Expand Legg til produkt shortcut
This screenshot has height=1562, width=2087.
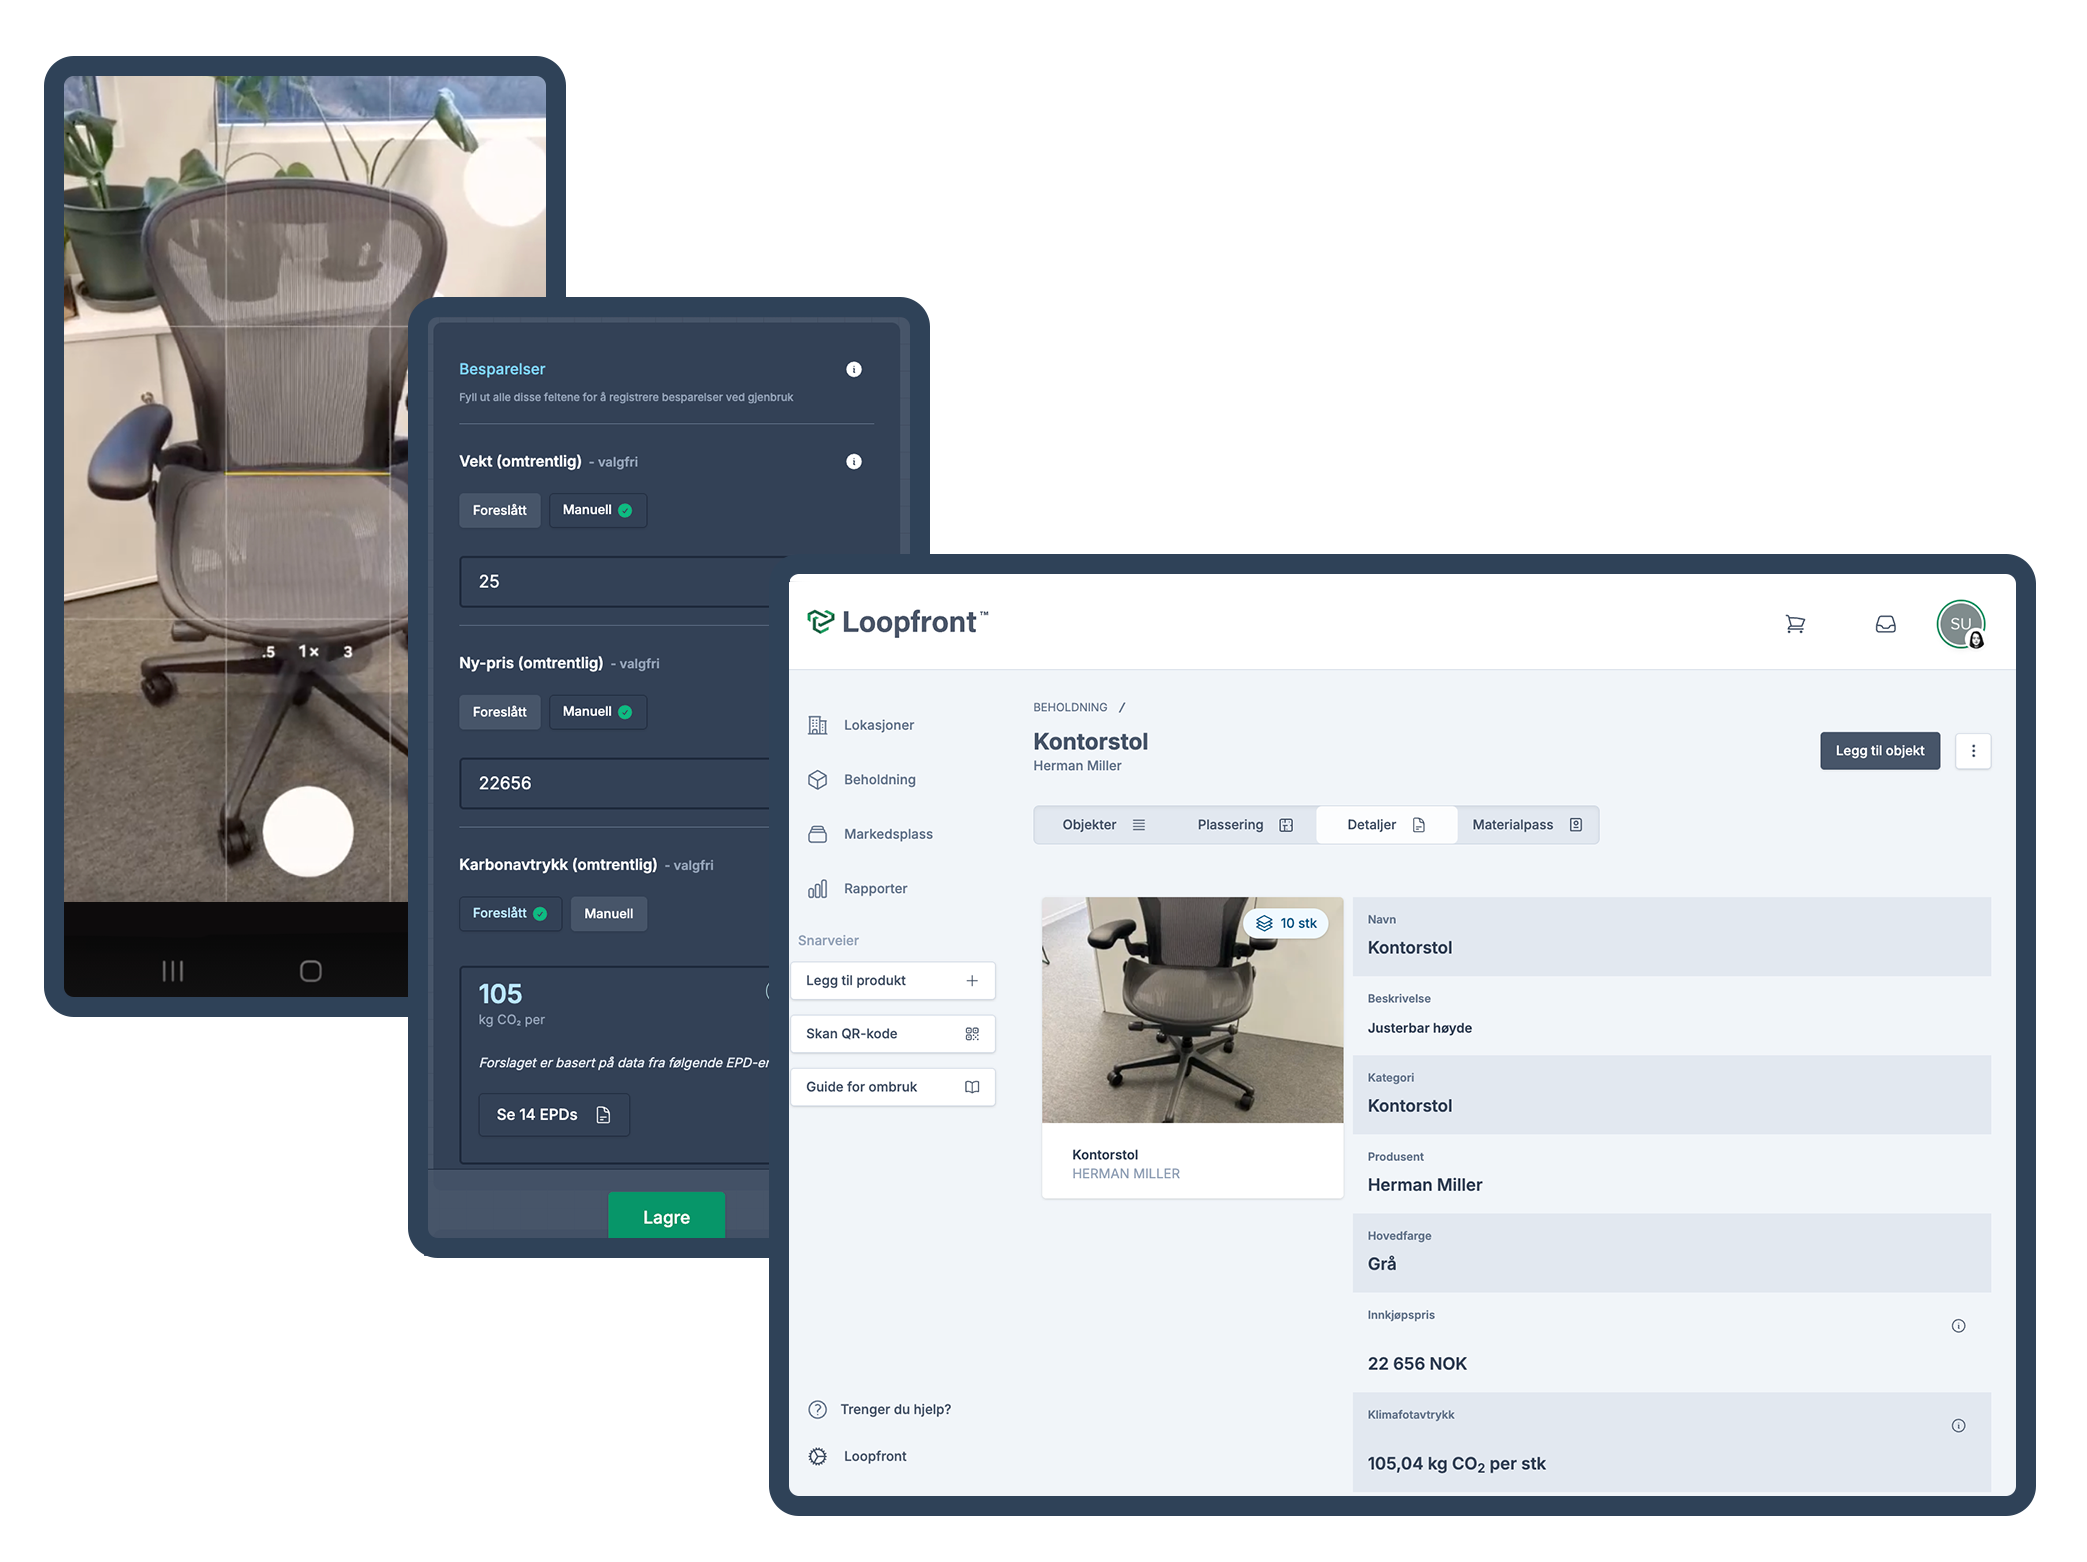[892, 981]
